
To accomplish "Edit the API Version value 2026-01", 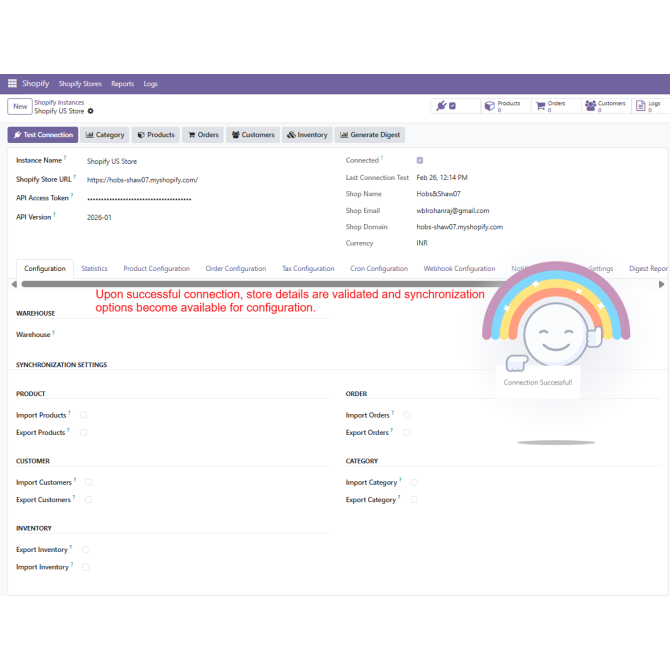I will click(x=99, y=217).
